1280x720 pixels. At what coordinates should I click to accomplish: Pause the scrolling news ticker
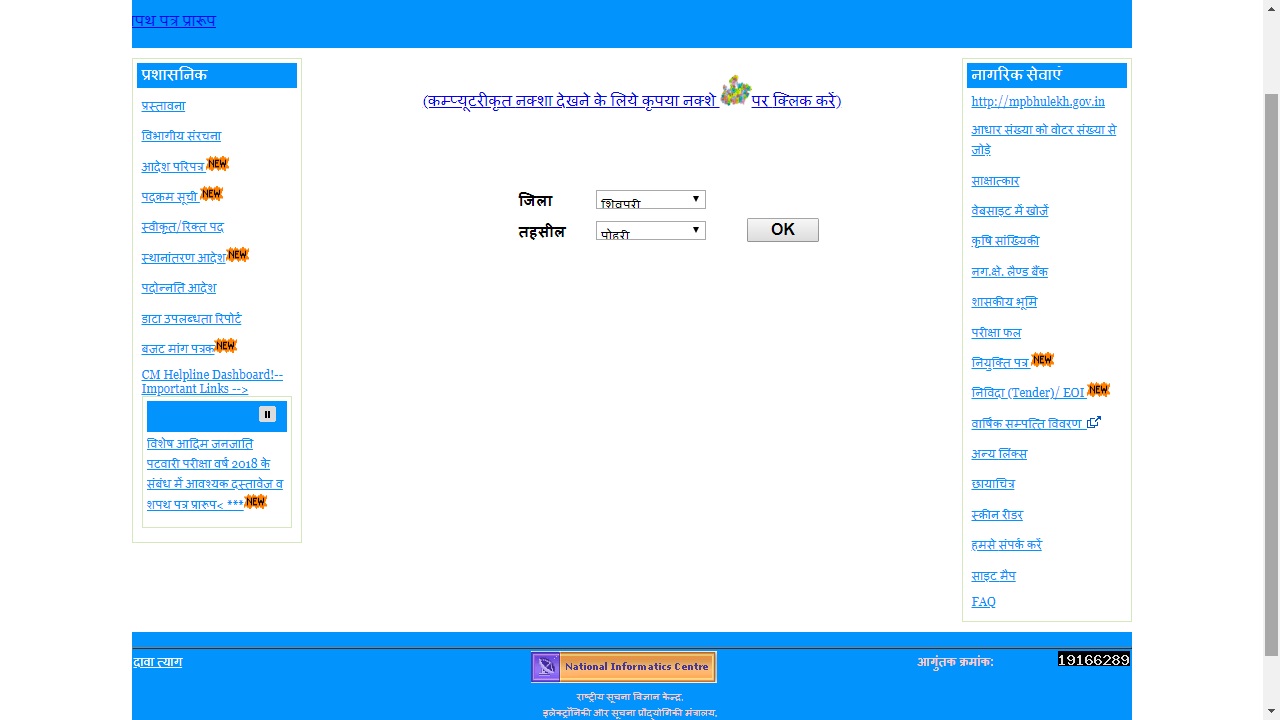[x=267, y=414]
